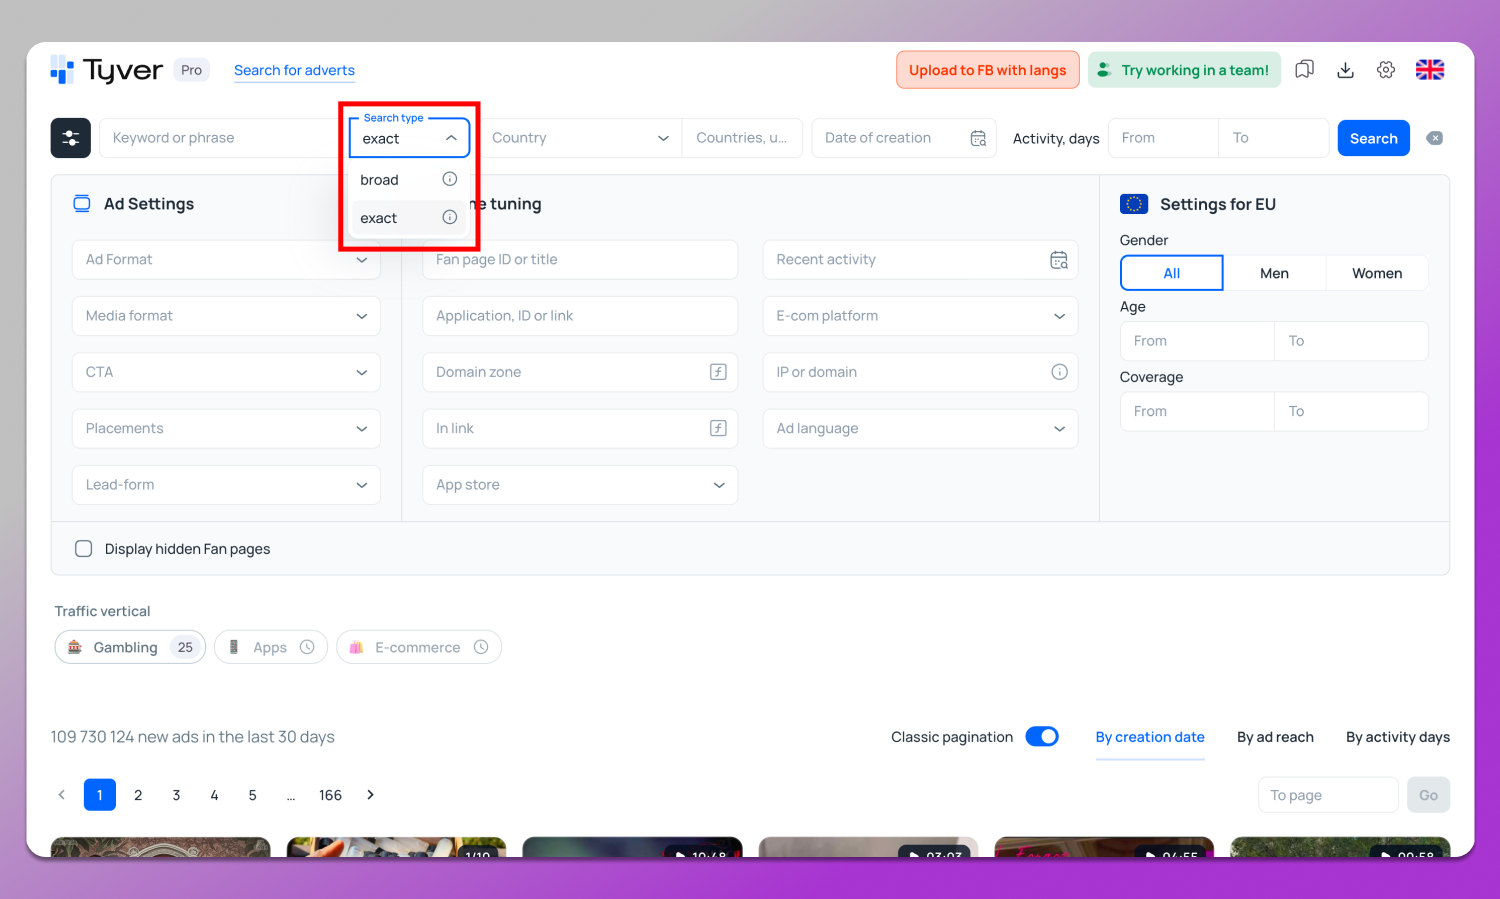Enable Display hidden Fan pages checkbox
1500x899 pixels.
84,549
